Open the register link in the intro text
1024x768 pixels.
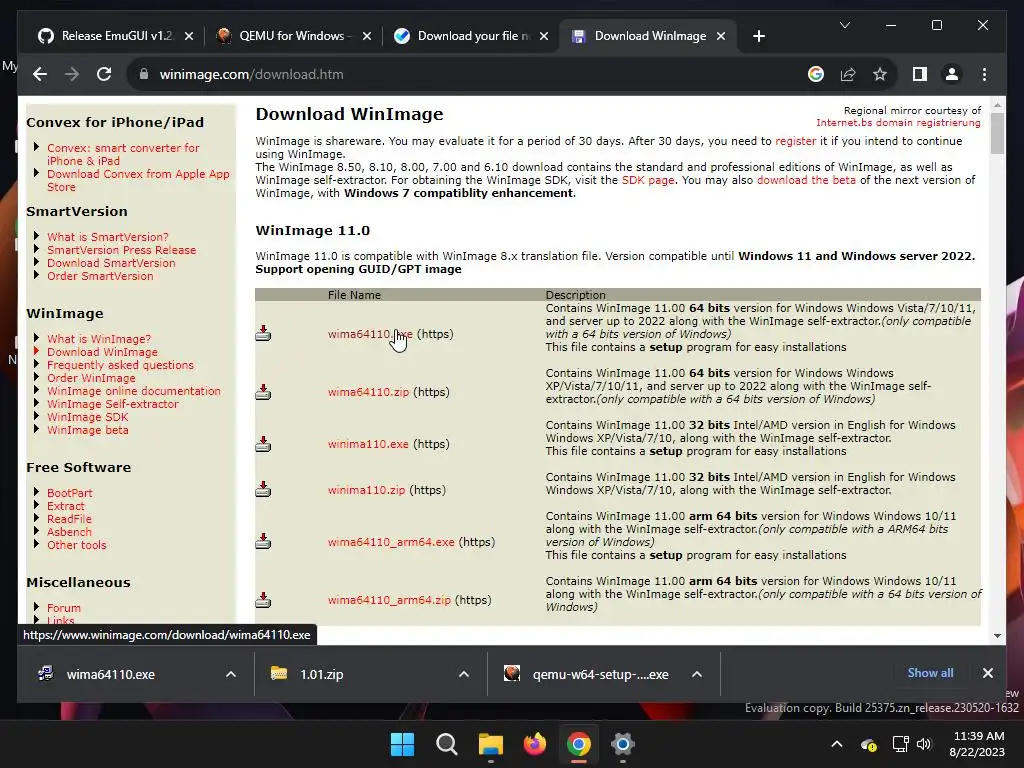coord(795,141)
